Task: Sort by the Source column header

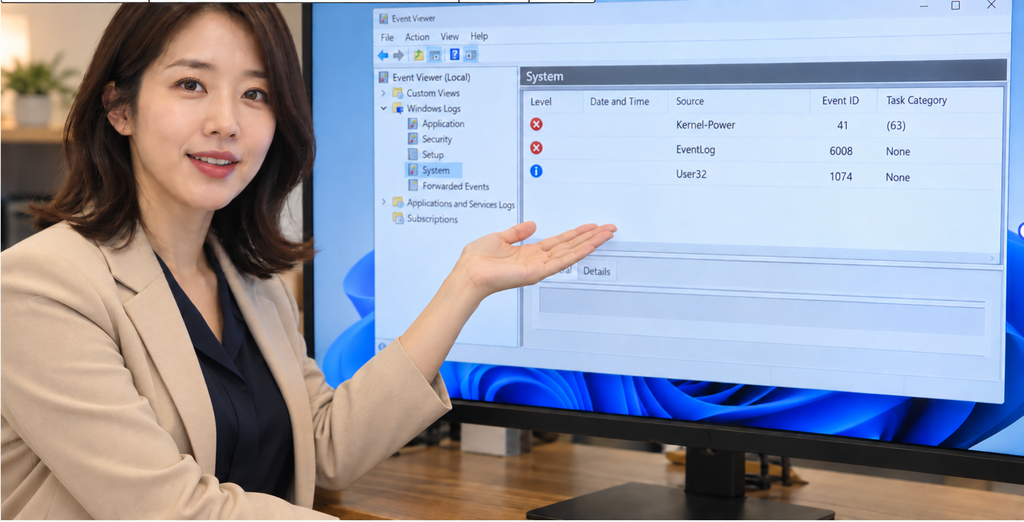Action: (x=690, y=101)
